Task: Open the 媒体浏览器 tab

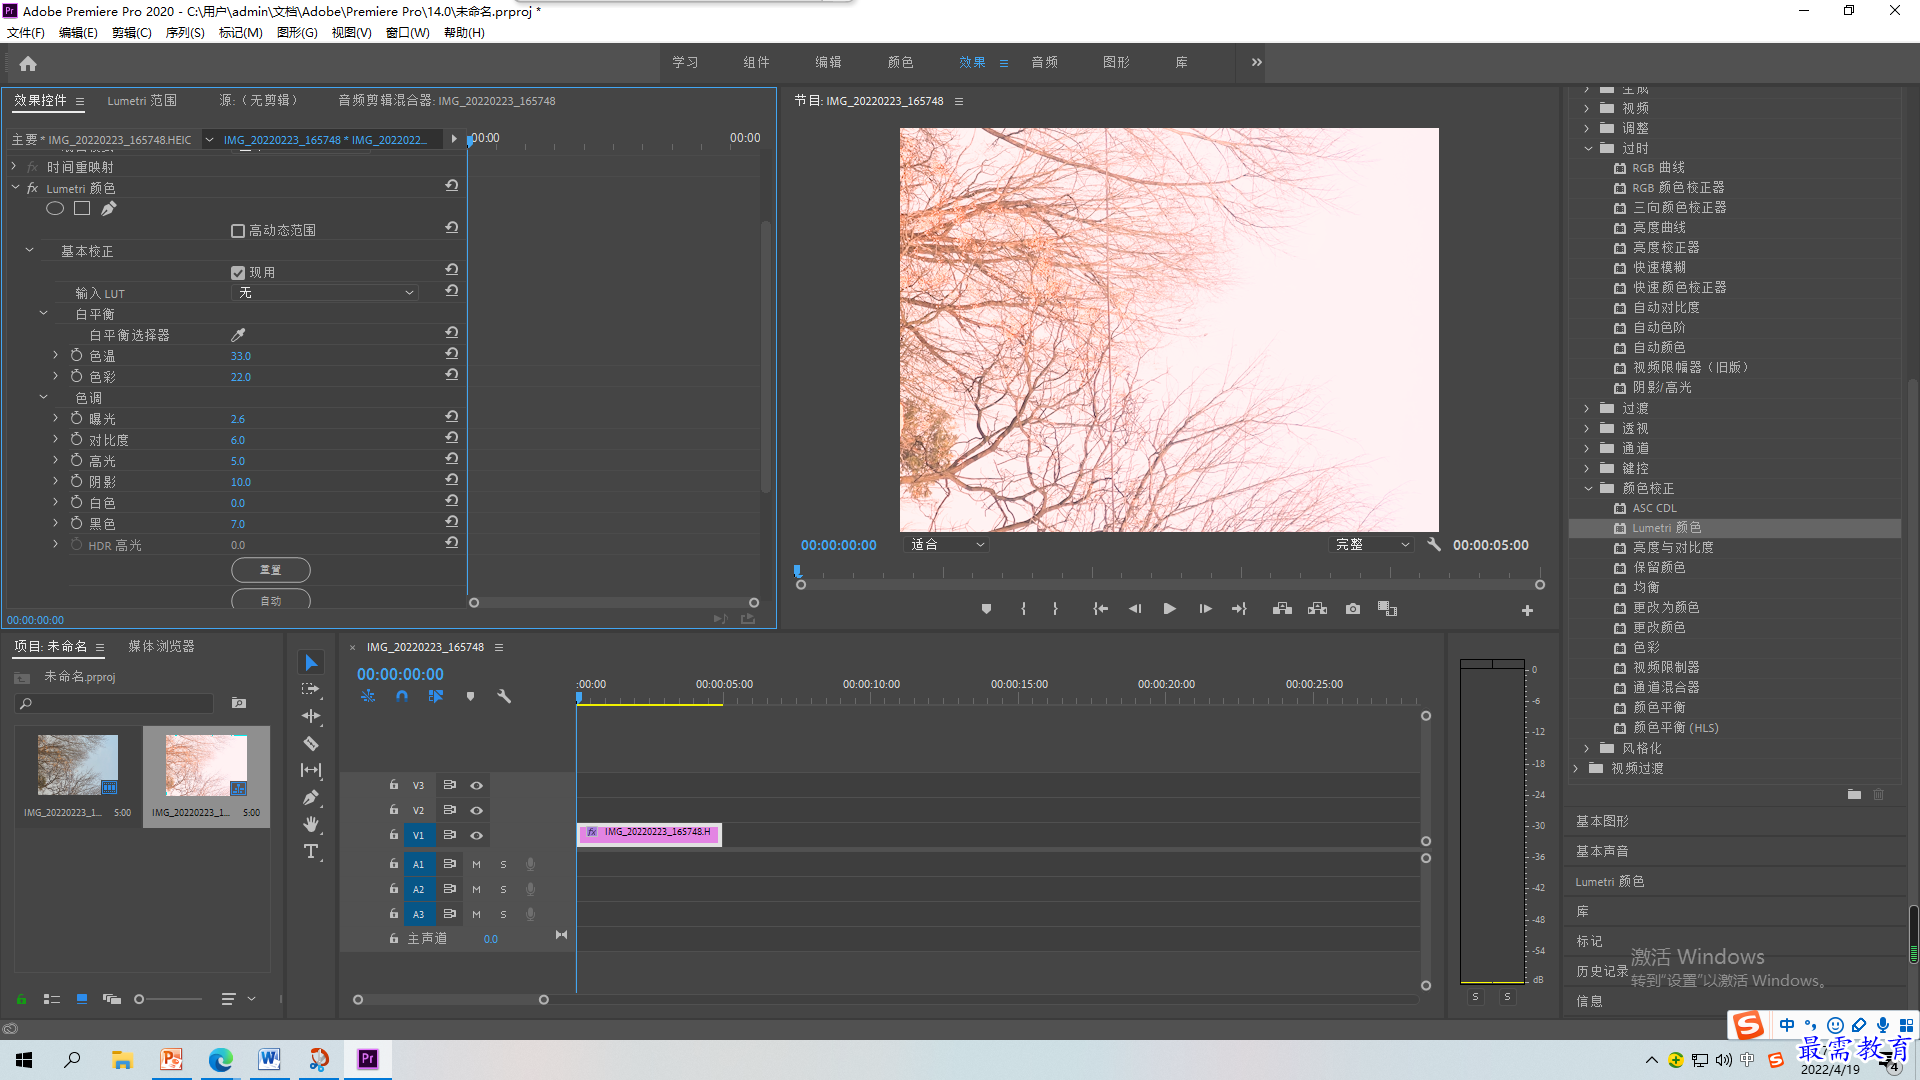Action: point(161,647)
